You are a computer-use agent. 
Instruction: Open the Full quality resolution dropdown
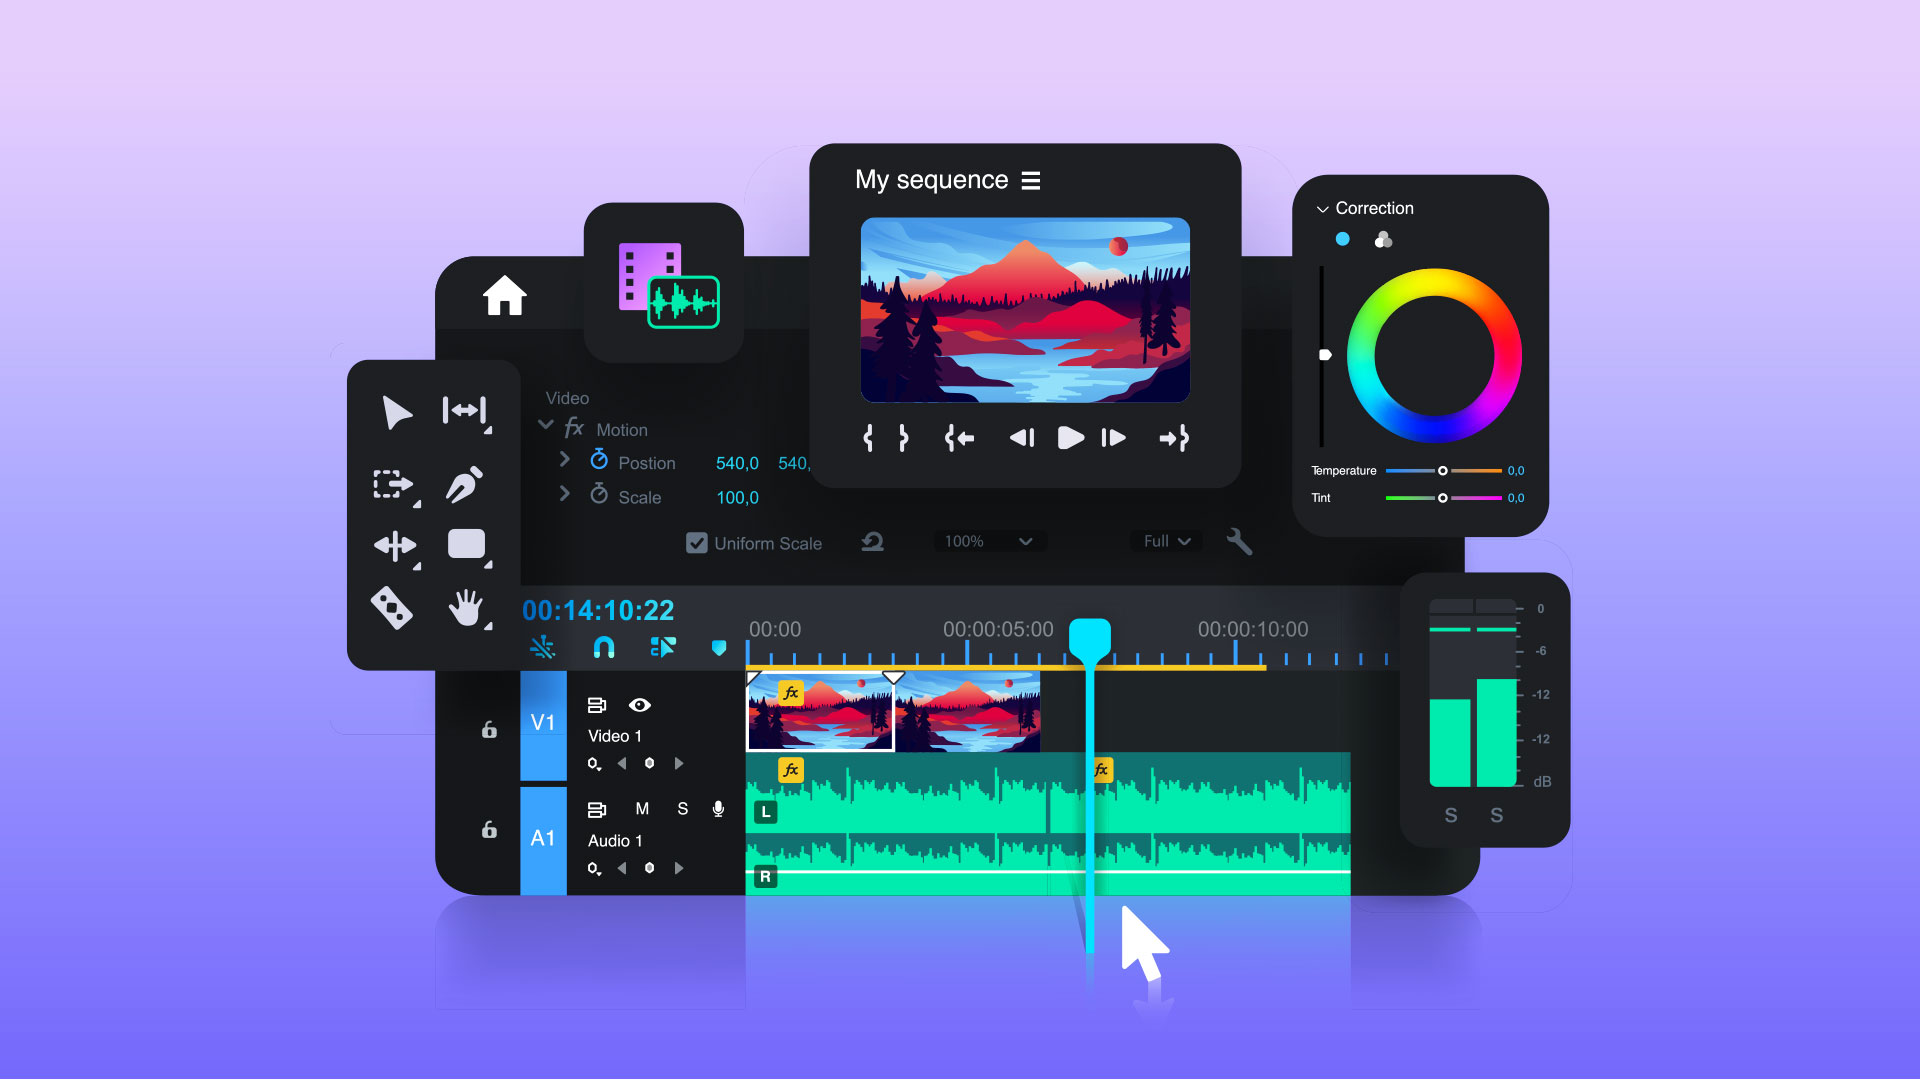tap(1168, 541)
